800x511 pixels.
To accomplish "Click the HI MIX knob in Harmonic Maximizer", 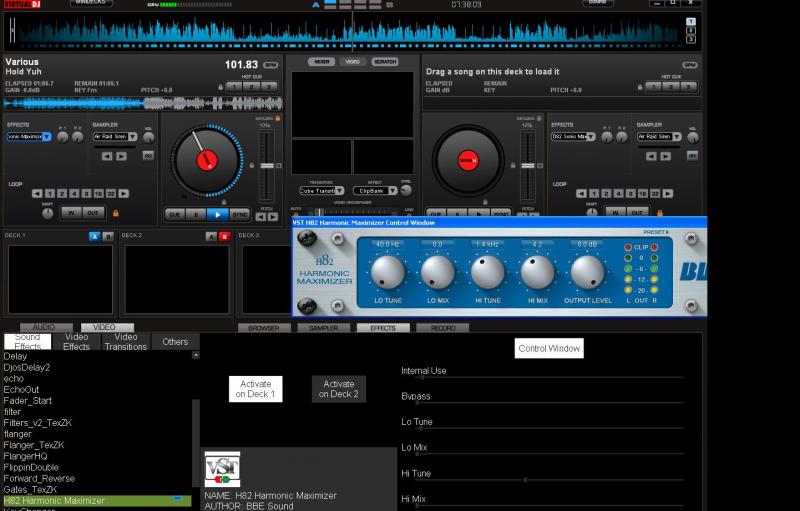I will tap(537, 272).
